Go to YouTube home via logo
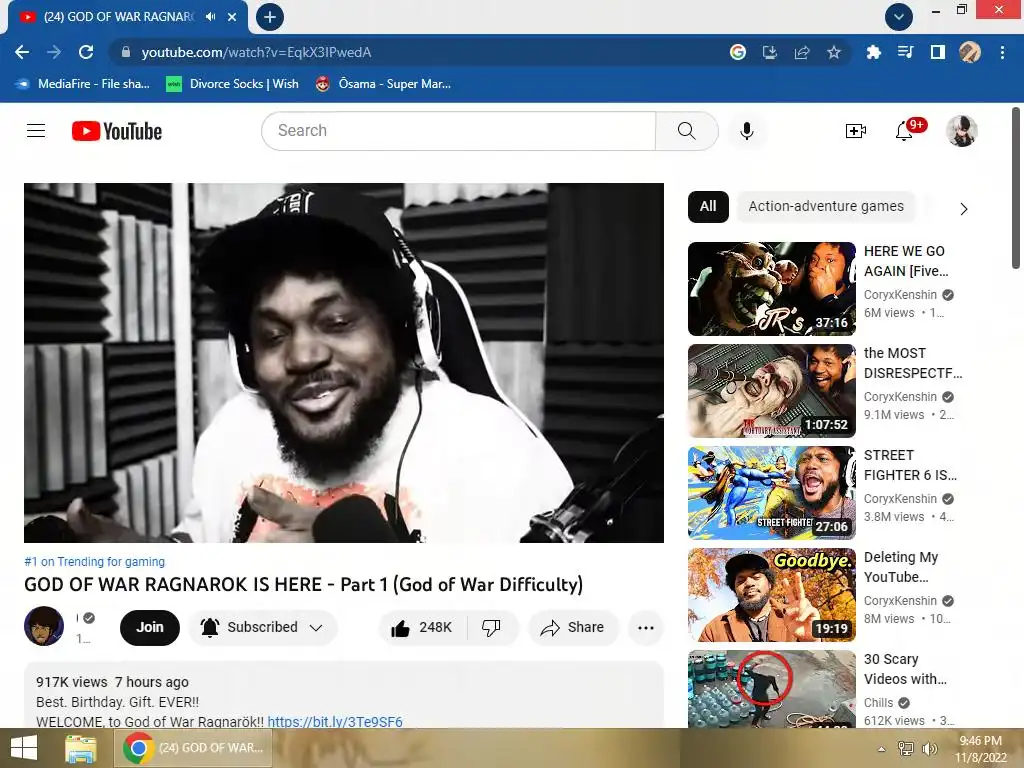This screenshot has width=1024, height=768. pyautogui.click(x=117, y=131)
